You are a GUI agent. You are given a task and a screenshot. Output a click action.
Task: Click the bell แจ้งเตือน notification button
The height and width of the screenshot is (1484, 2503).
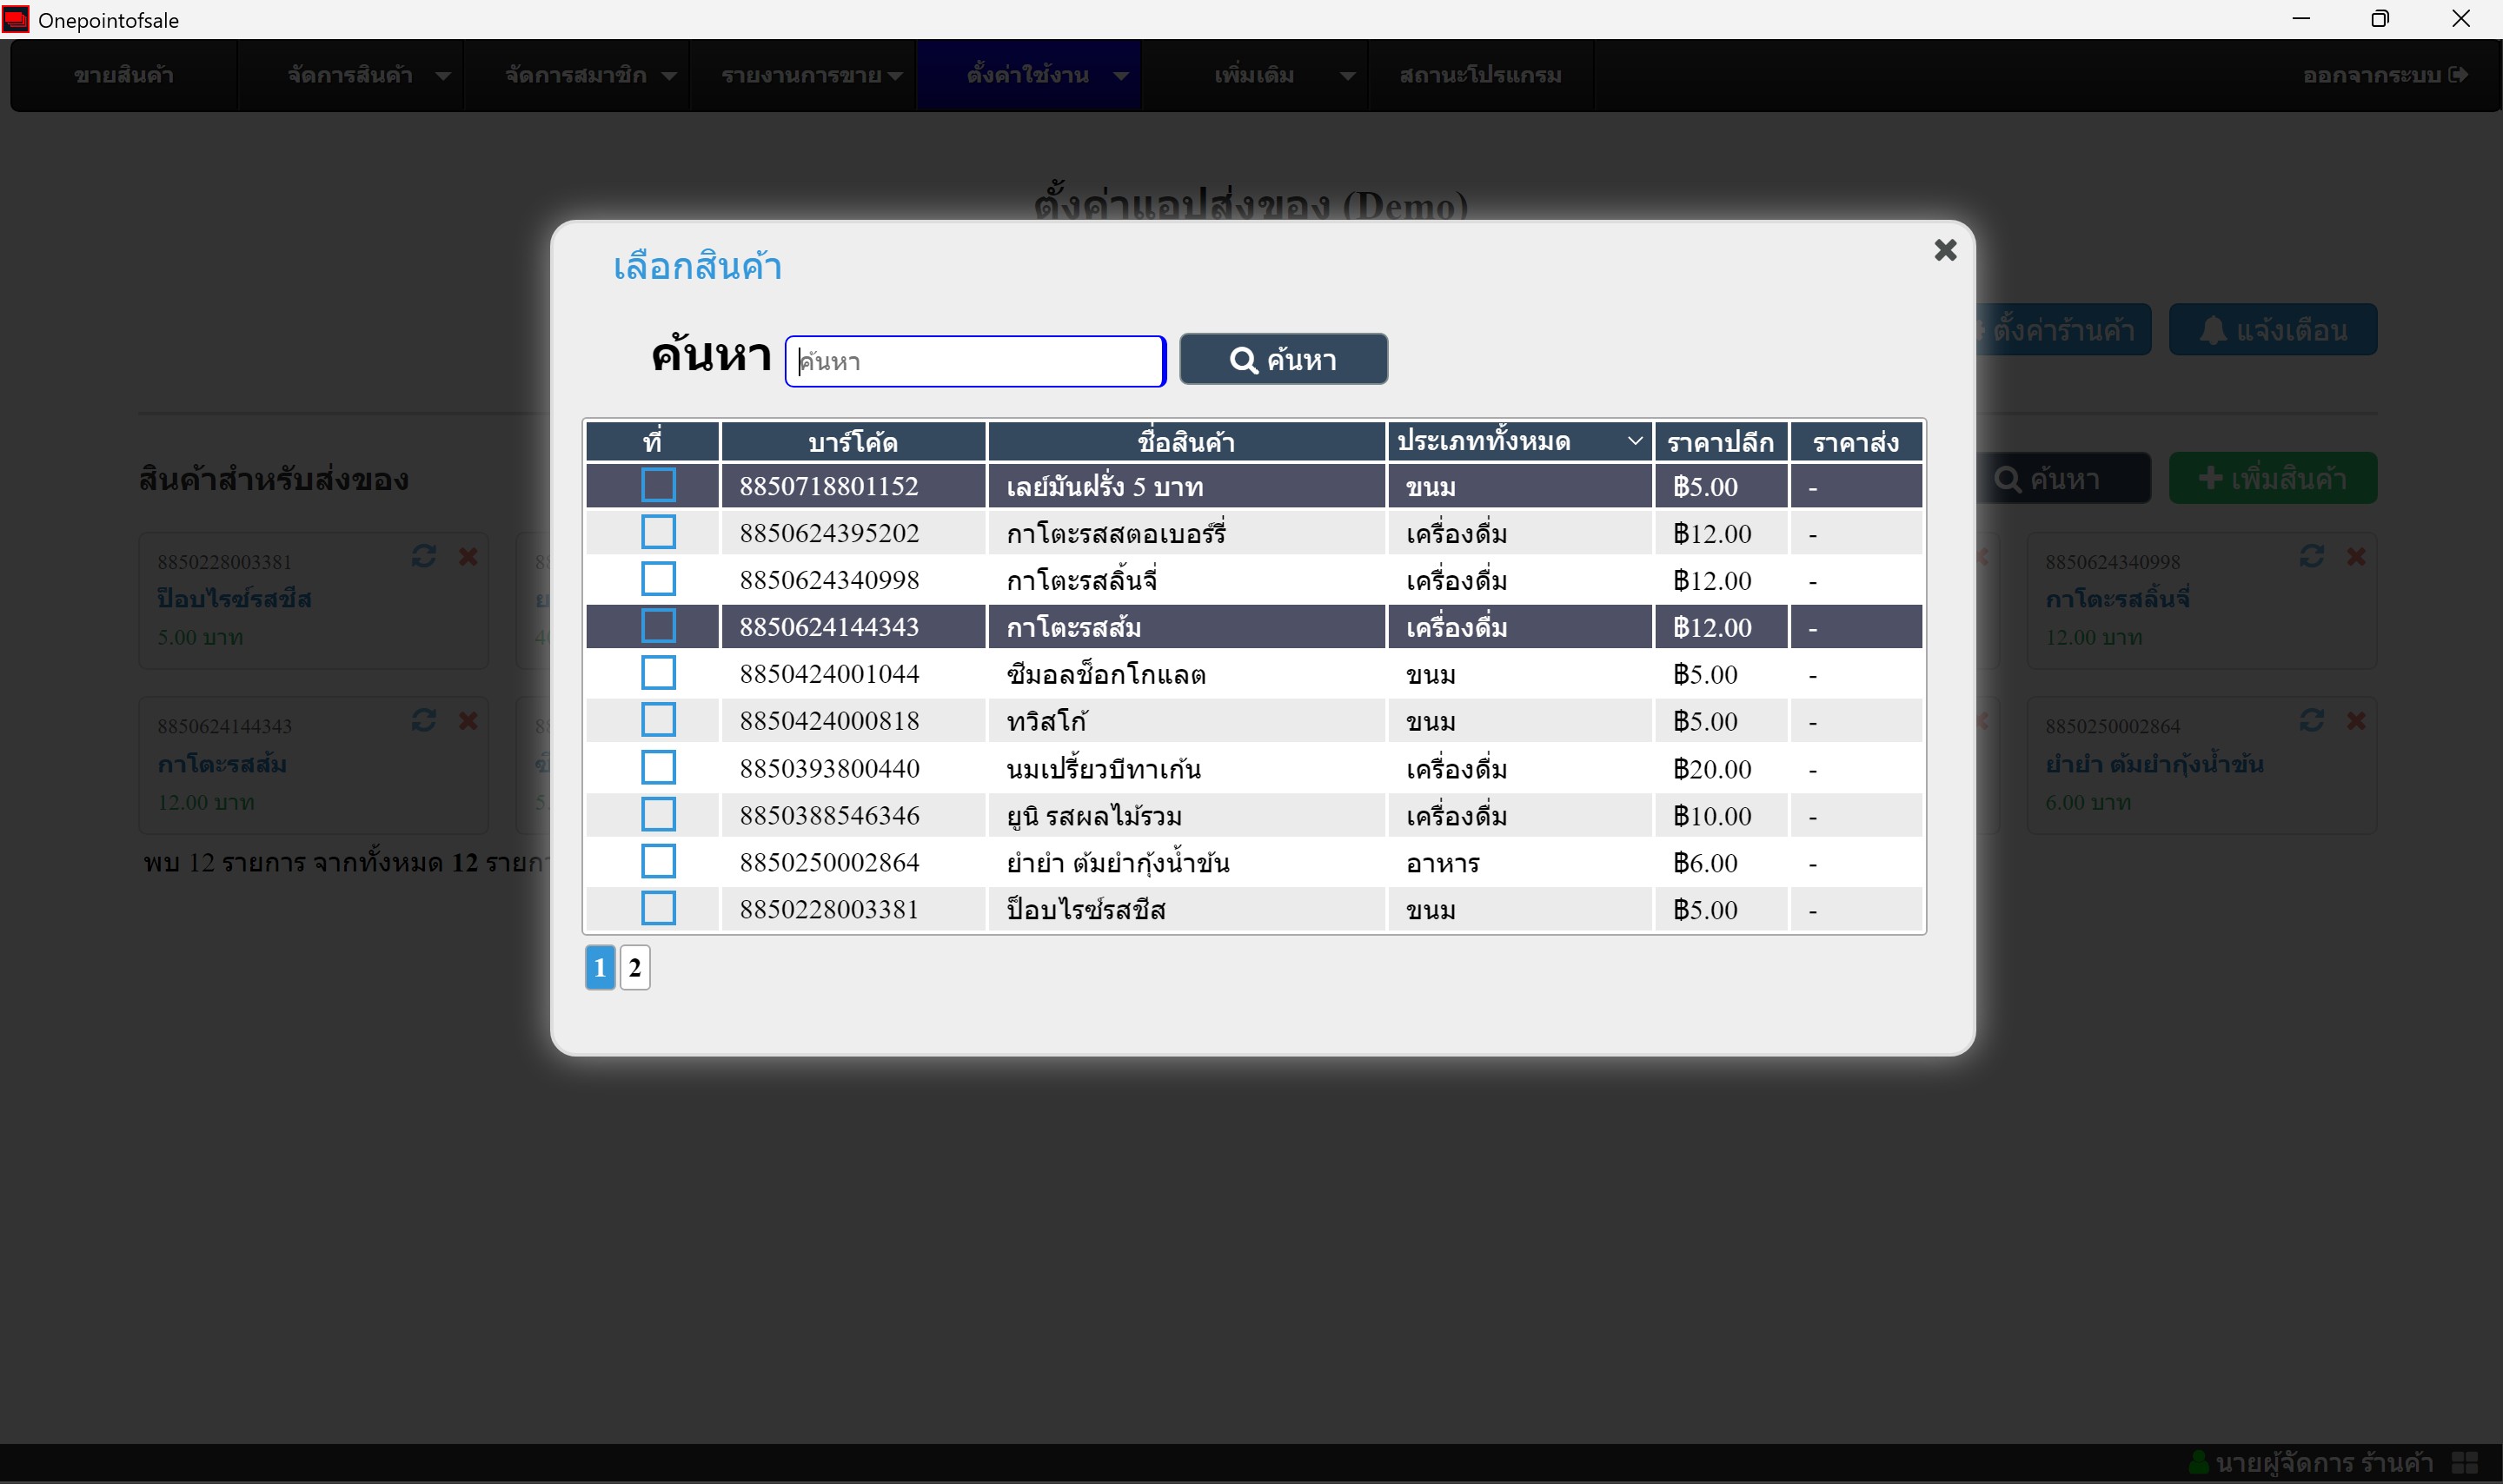point(2272,330)
